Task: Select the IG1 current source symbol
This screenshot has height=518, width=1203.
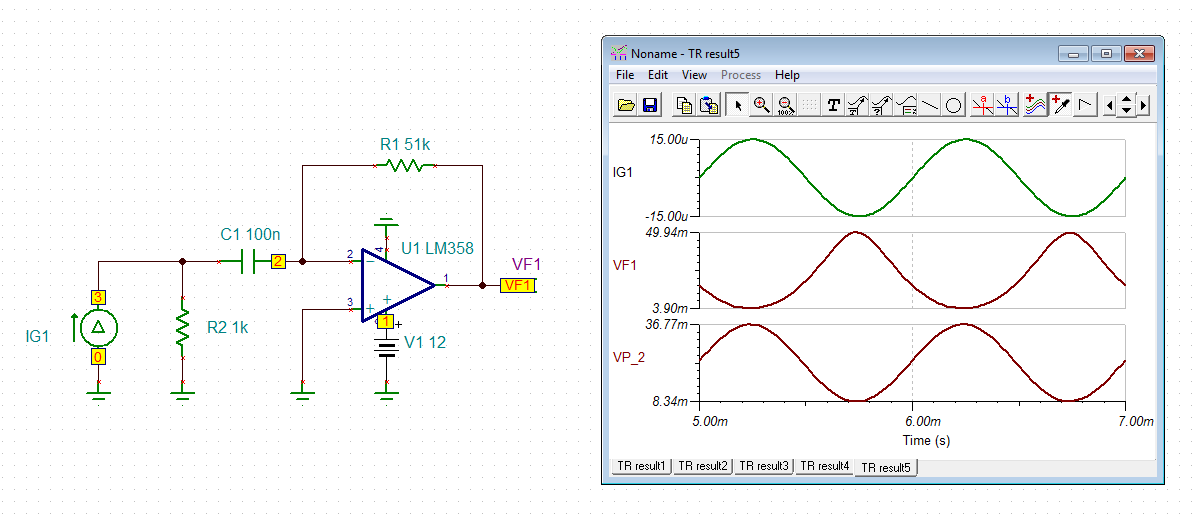Action: click(98, 326)
